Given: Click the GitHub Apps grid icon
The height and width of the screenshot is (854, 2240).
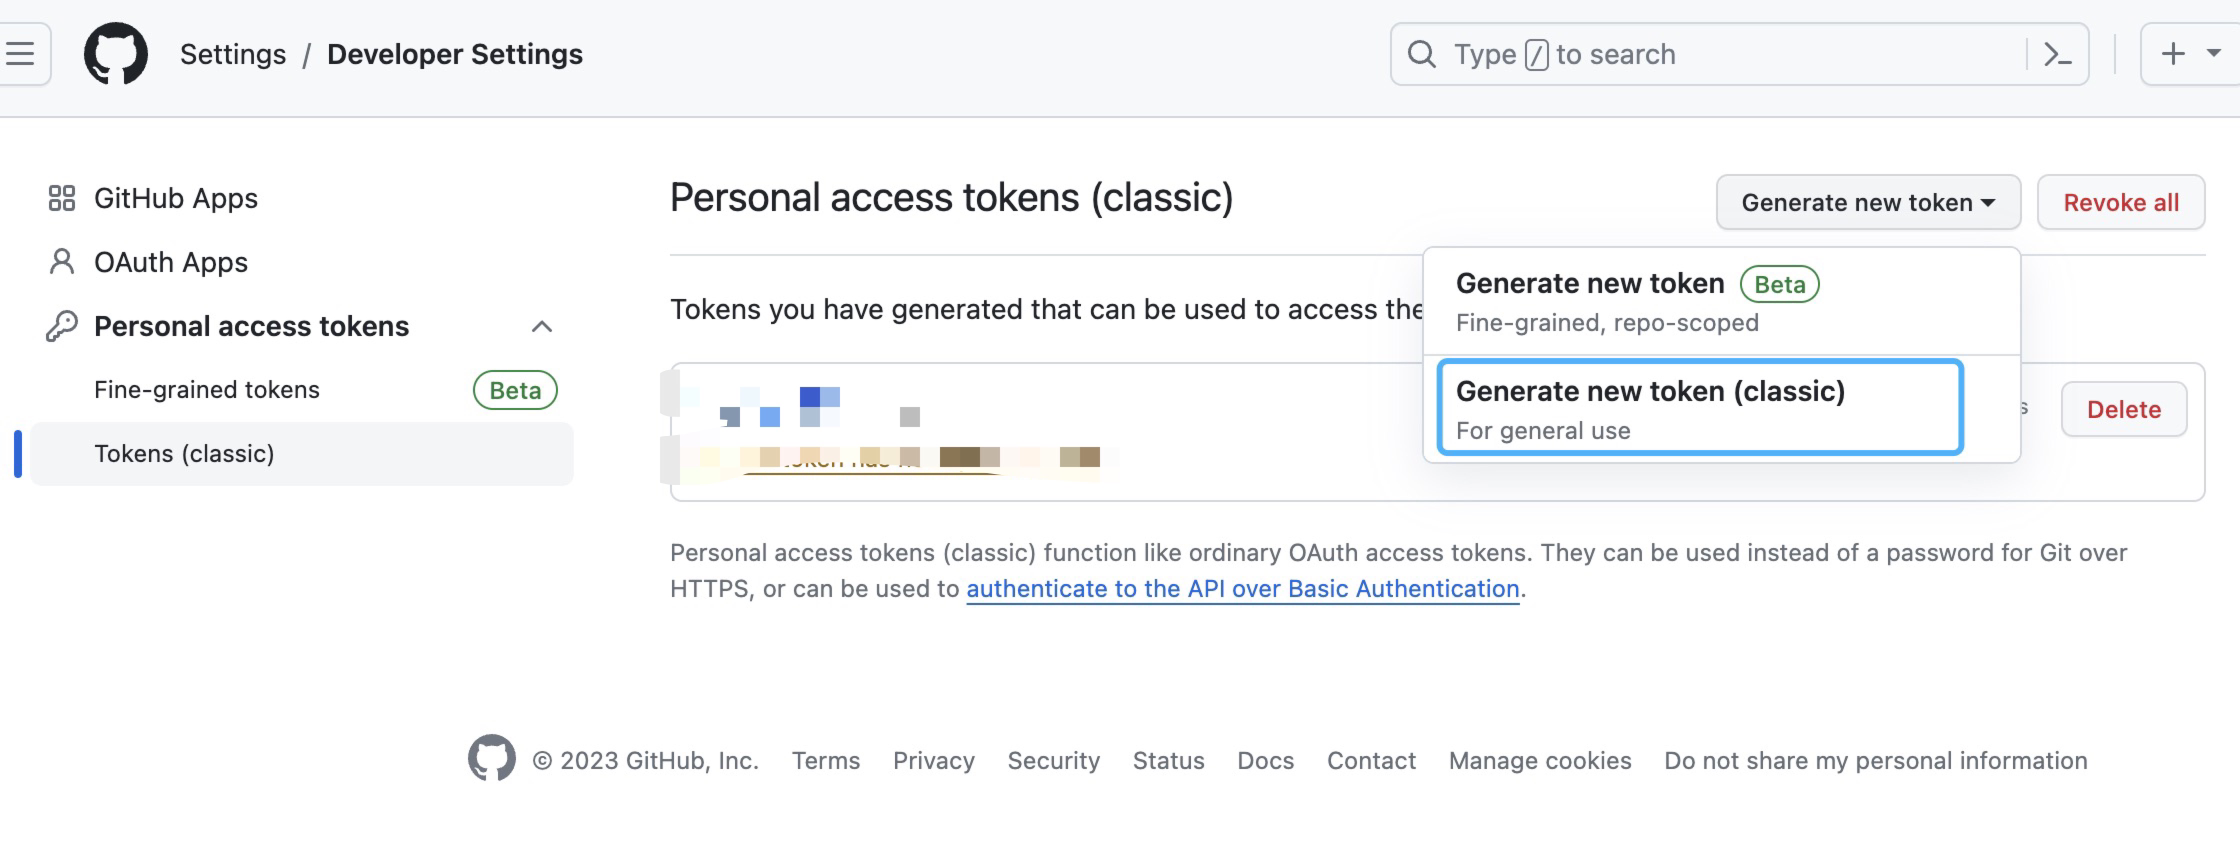Looking at the screenshot, I should (62, 198).
